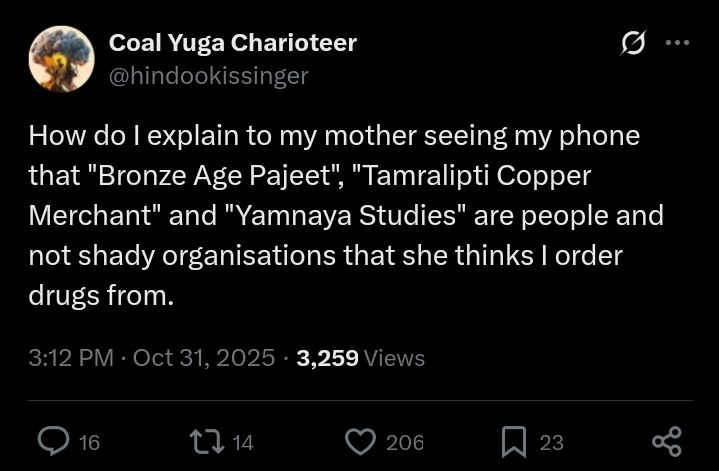This screenshot has height=471, width=719.
Task: Click the display name Coal Yuga Charioteer
Action: click(232, 42)
